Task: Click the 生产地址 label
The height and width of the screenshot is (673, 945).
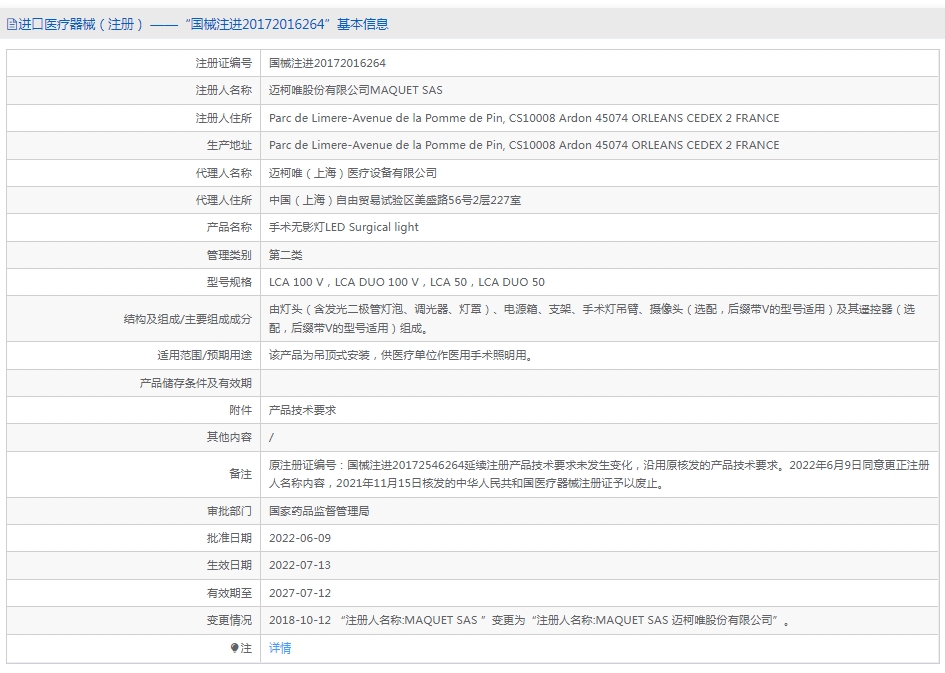Action: tap(229, 145)
